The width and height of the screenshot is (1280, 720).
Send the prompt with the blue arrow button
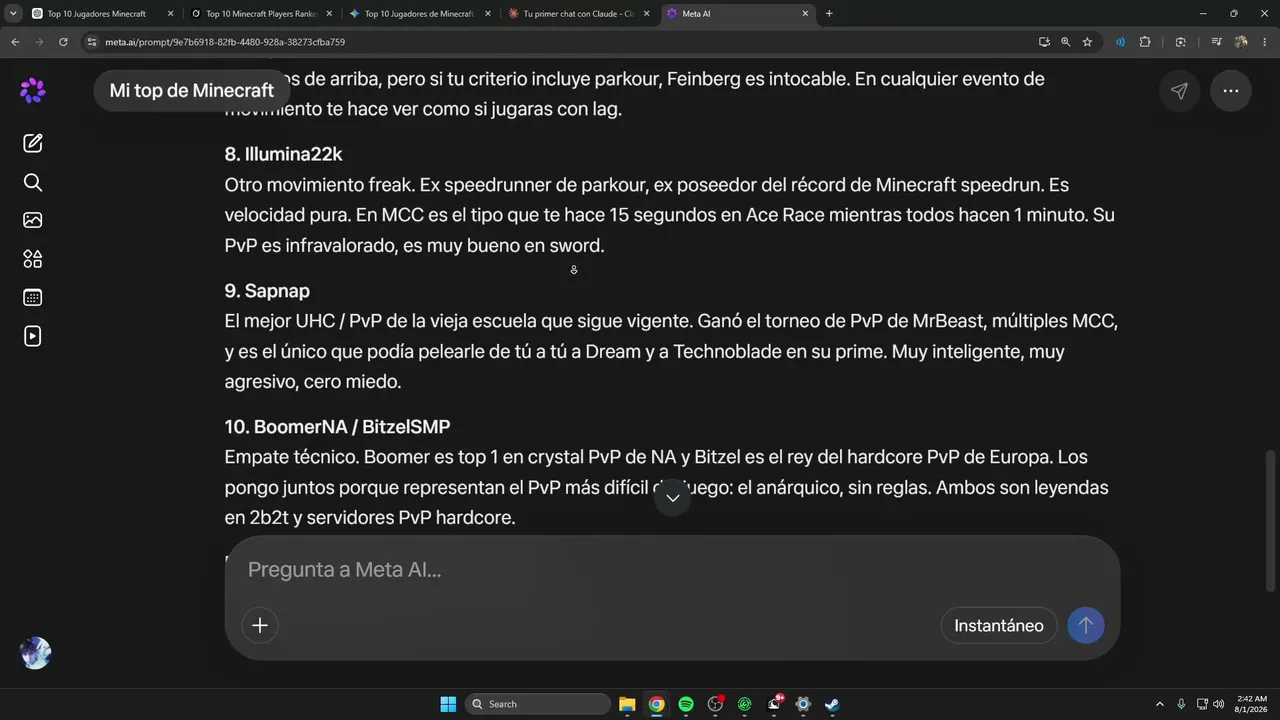(x=1086, y=626)
